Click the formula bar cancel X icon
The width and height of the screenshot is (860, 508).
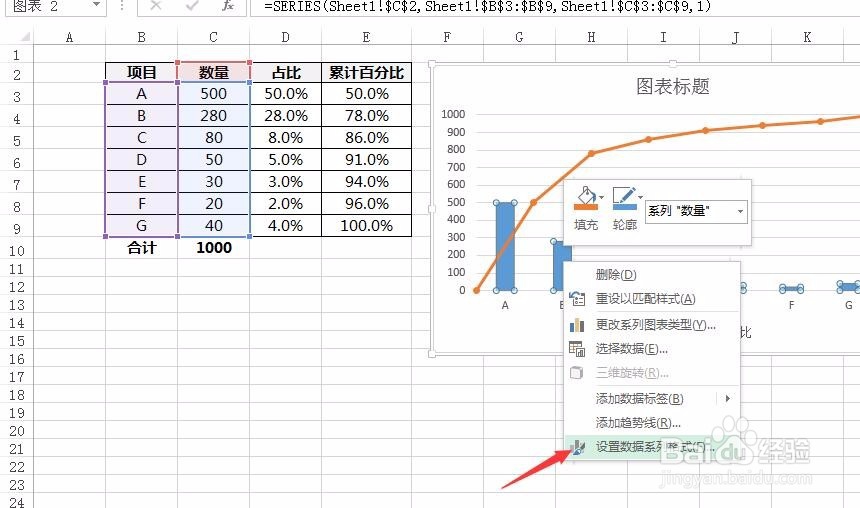tap(156, 5)
